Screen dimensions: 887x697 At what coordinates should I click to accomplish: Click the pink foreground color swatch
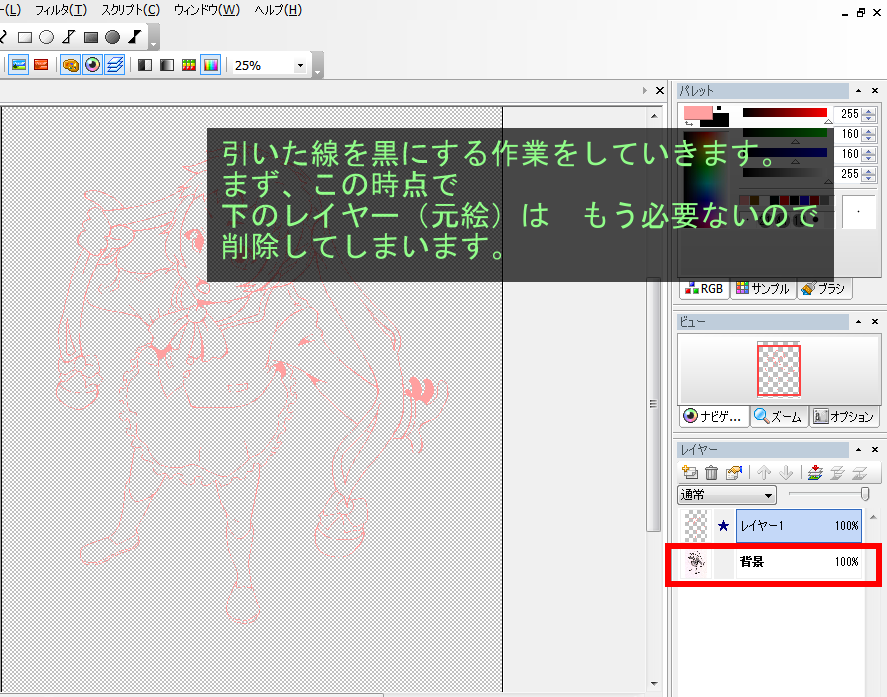[695, 110]
